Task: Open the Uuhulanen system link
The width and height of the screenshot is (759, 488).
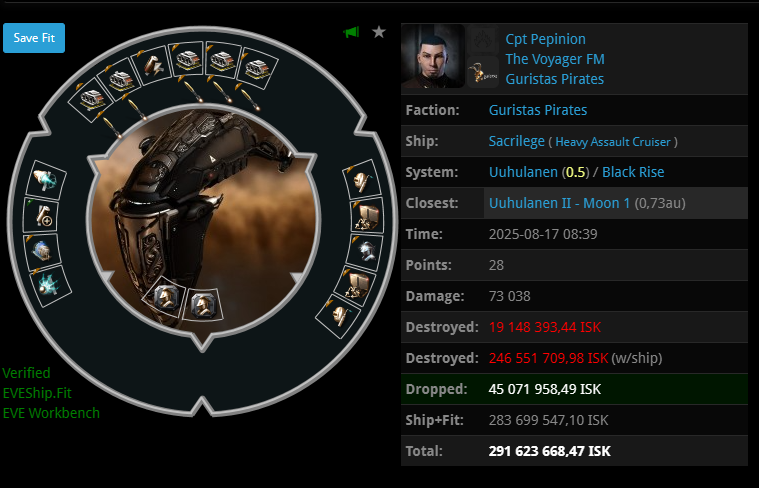Action: point(523,172)
